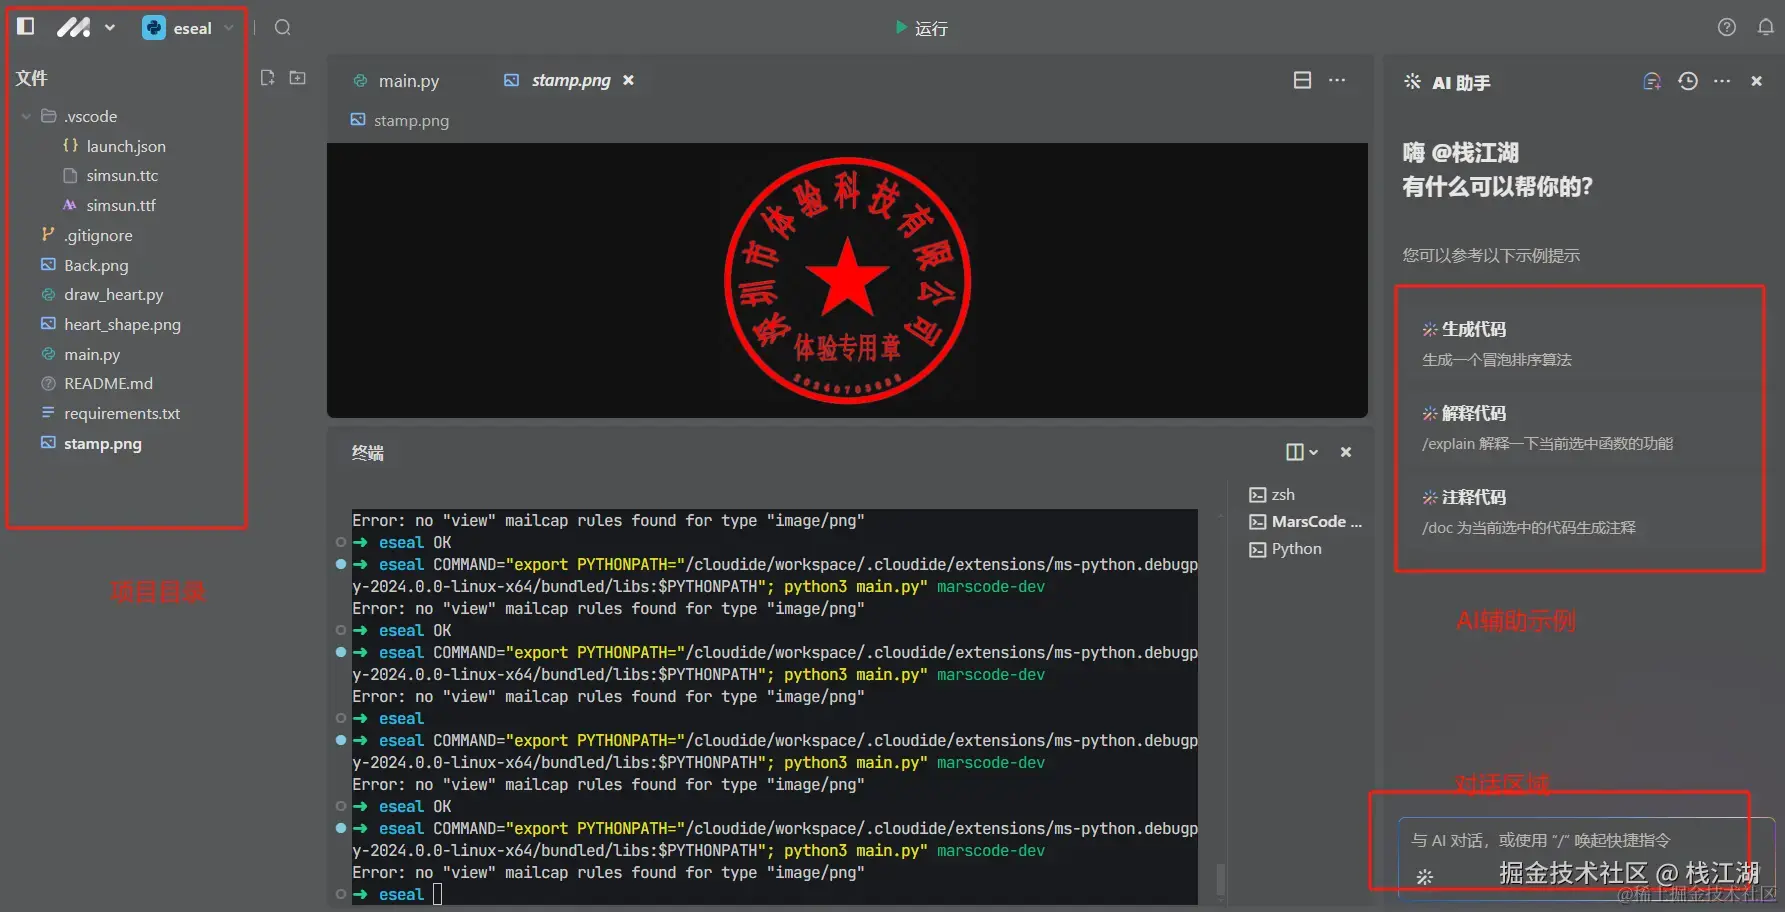Click the stamp.png breadcrumb
Viewport: 1785px width, 912px height.
click(400, 121)
